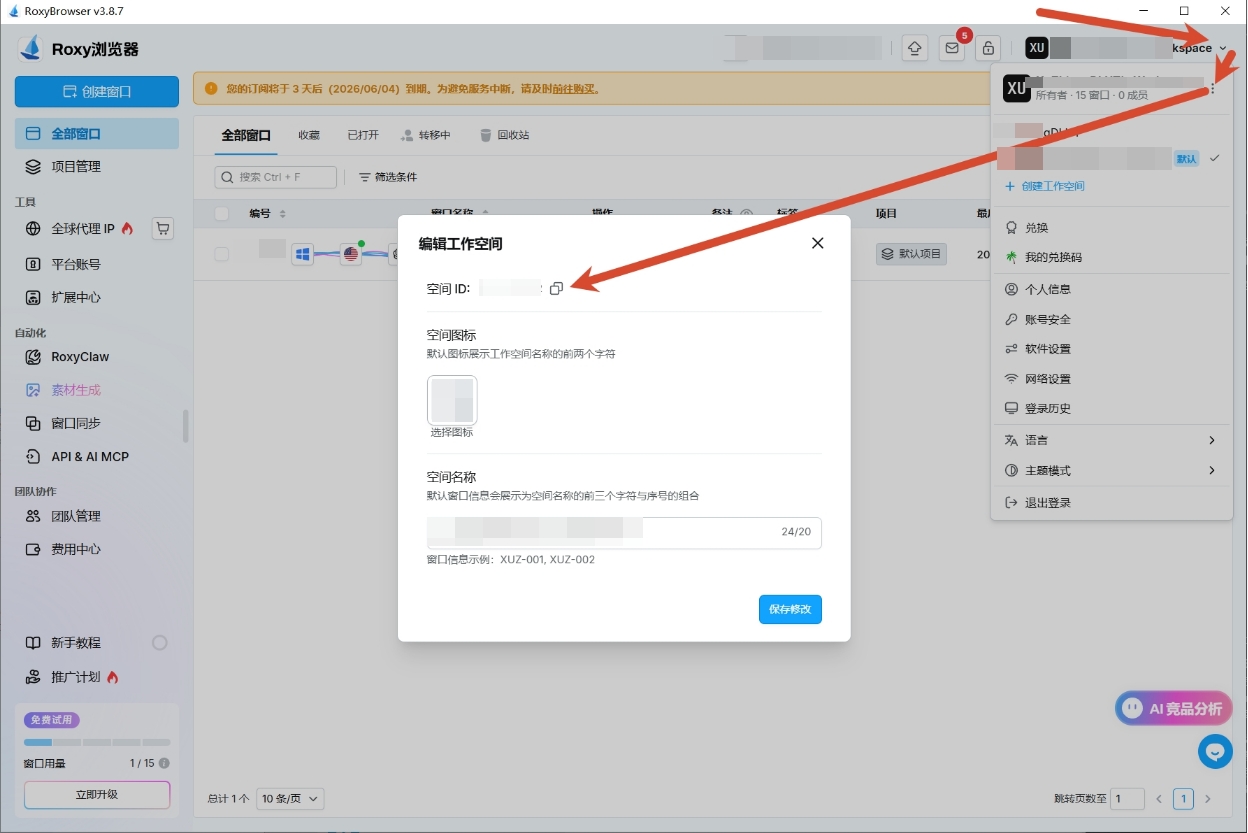Click the shopping cart icon beside 全球代理 IP
Viewport: 1248px width, 833px height.
[163, 229]
